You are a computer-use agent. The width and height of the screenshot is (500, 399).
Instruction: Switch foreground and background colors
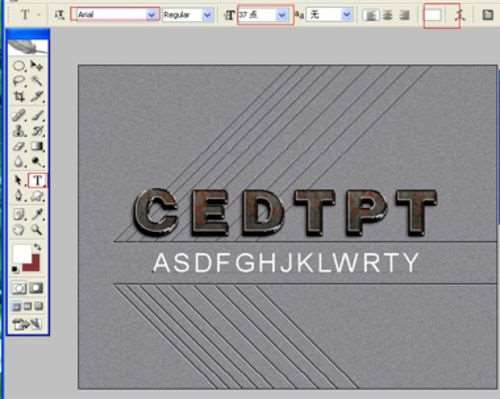point(37,247)
